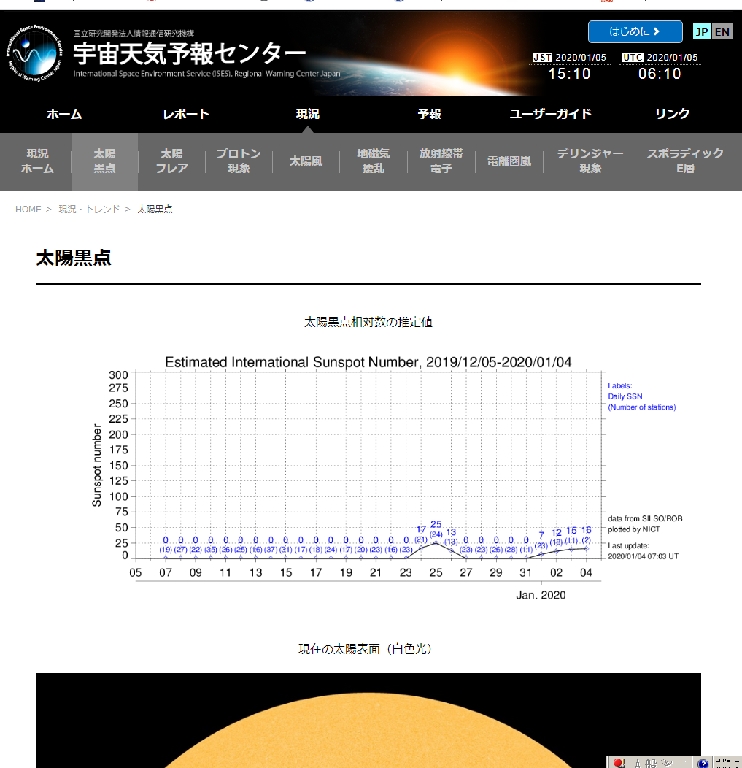This screenshot has width=742, height=768.
Task: Select the 現況ホーム sub tab
Action: click(x=37, y=161)
